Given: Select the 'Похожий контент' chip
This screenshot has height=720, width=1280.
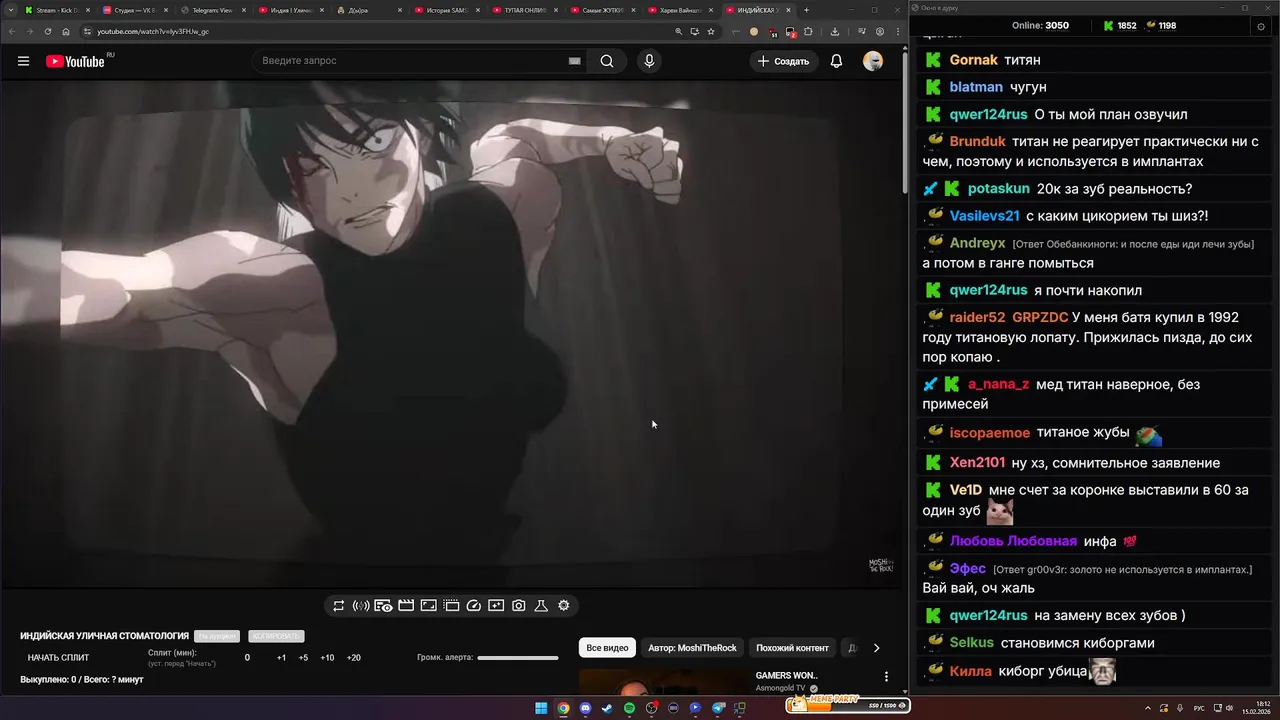Looking at the screenshot, I should (x=792, y=648).
